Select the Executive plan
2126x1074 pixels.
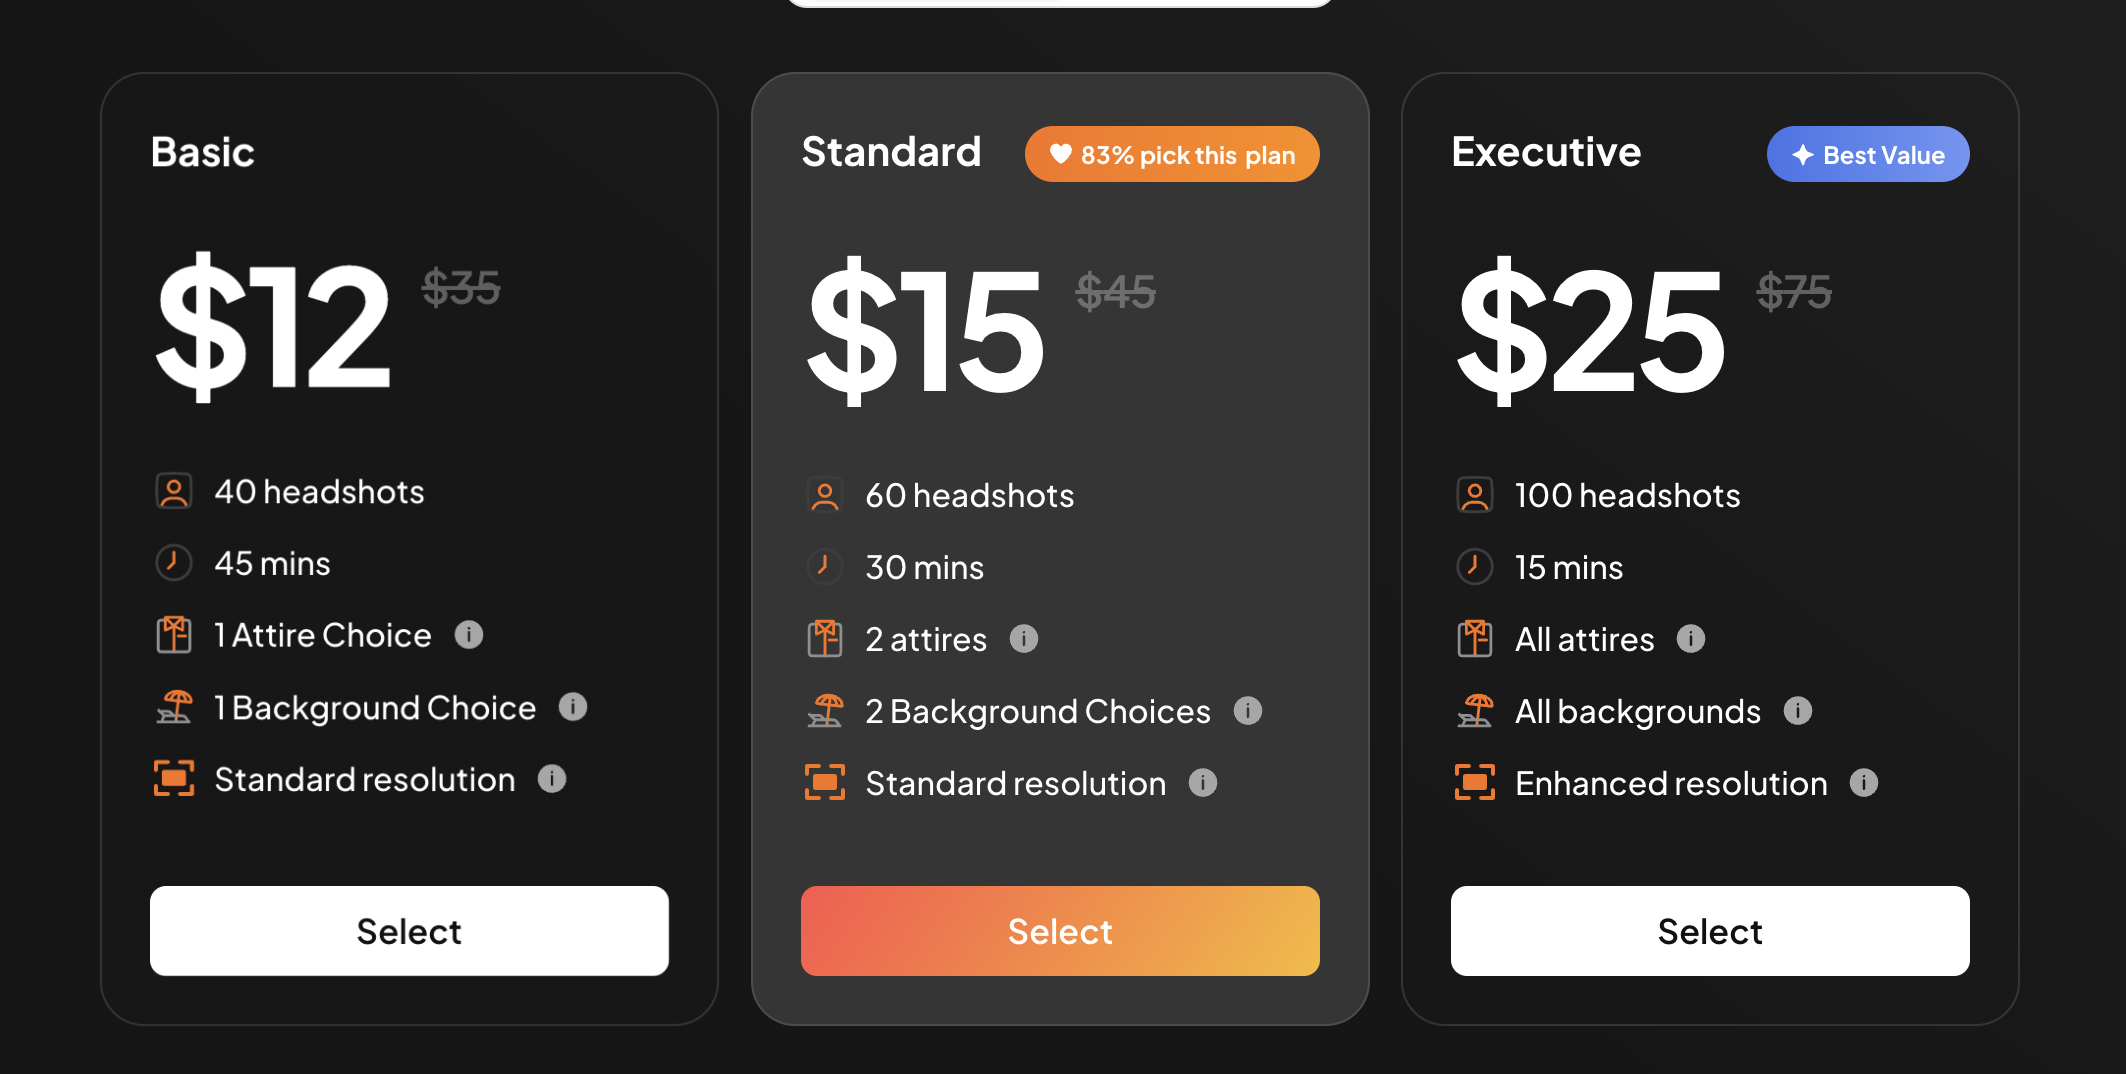(1709, 931)
